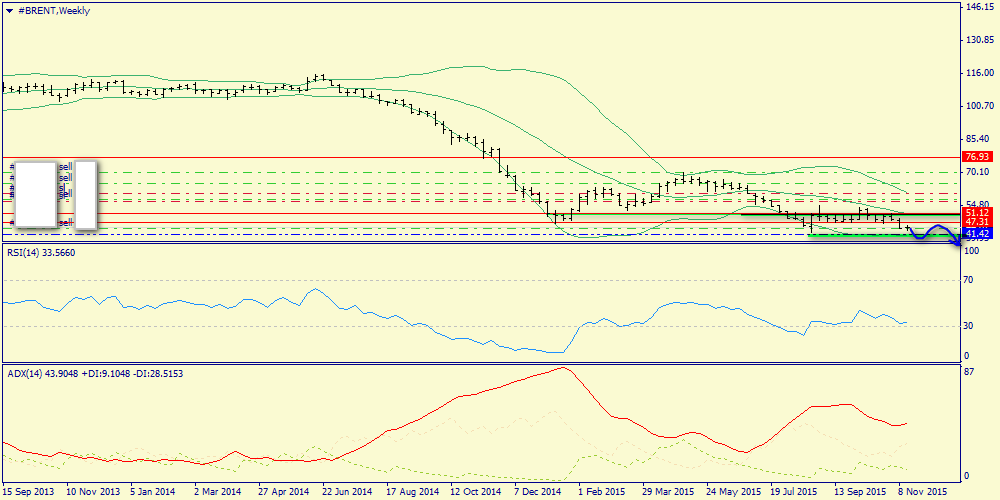Click the 10 Nov 2013 date label
The image size is (1000, 500).
coord(93,492)
